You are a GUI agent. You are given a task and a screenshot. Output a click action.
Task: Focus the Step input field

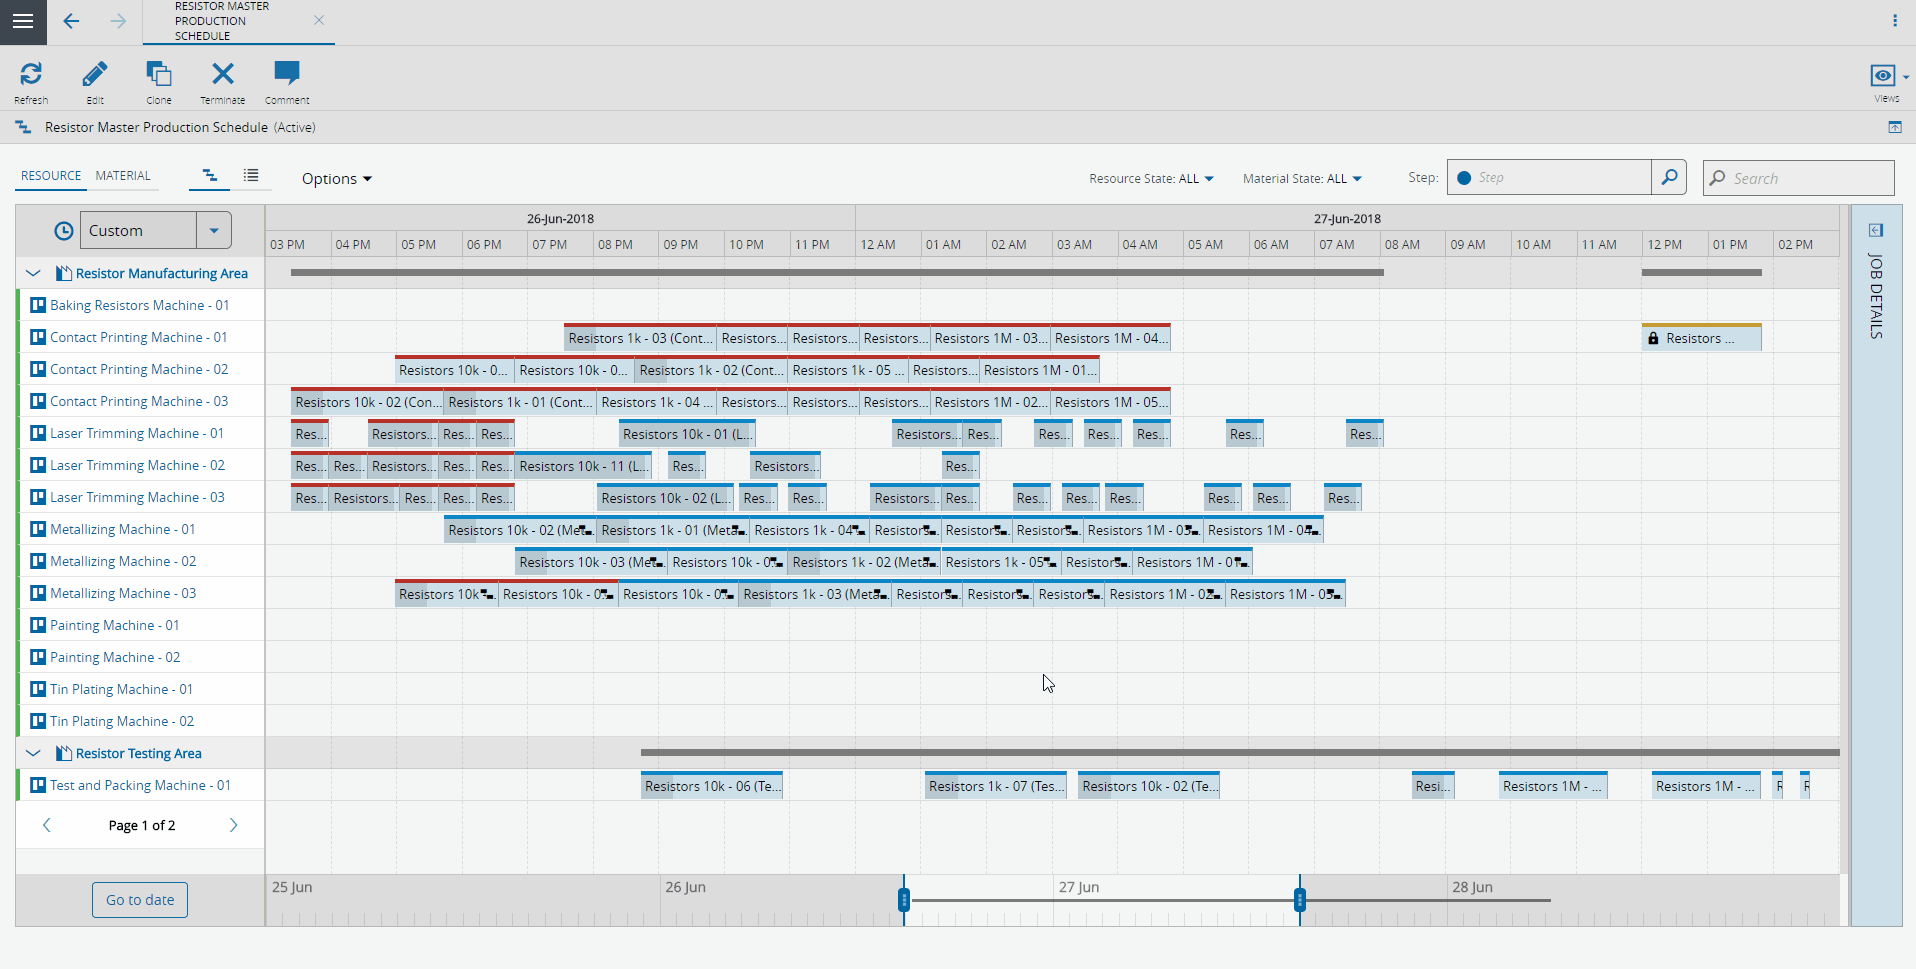1549,178
